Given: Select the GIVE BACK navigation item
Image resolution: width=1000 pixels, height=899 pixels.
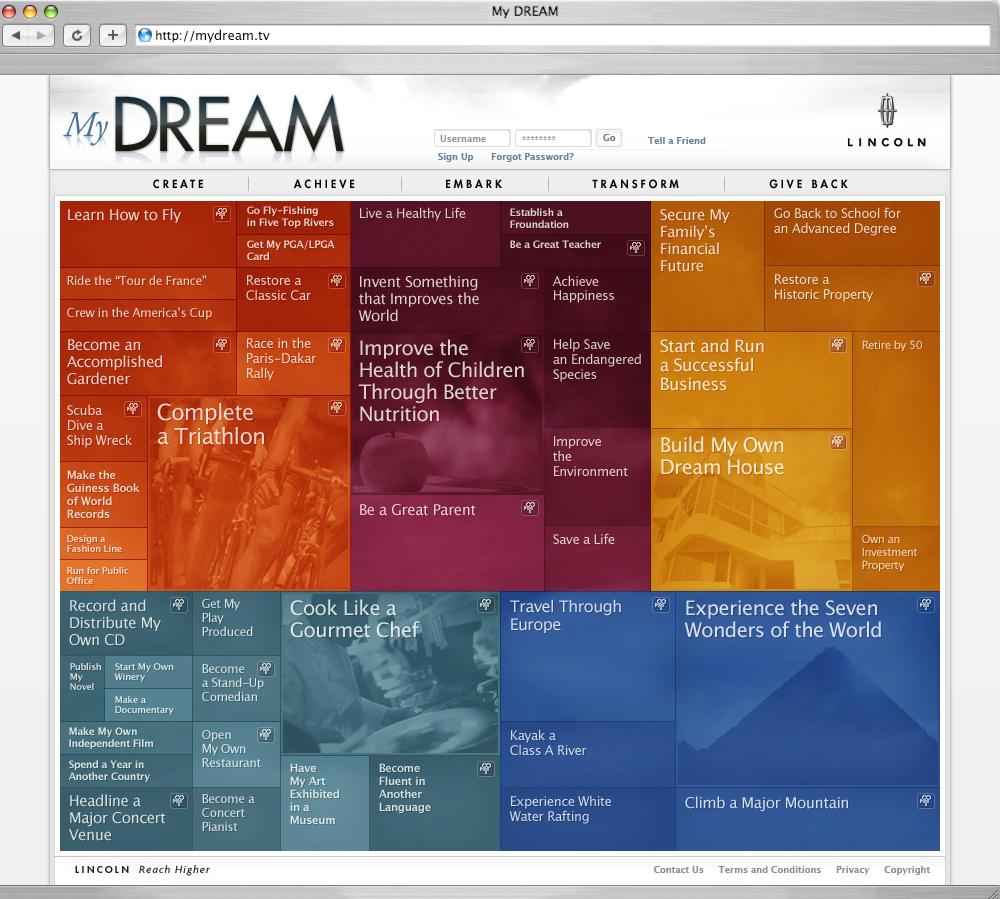Looking at the screenshot, I should tap(809, 184).
